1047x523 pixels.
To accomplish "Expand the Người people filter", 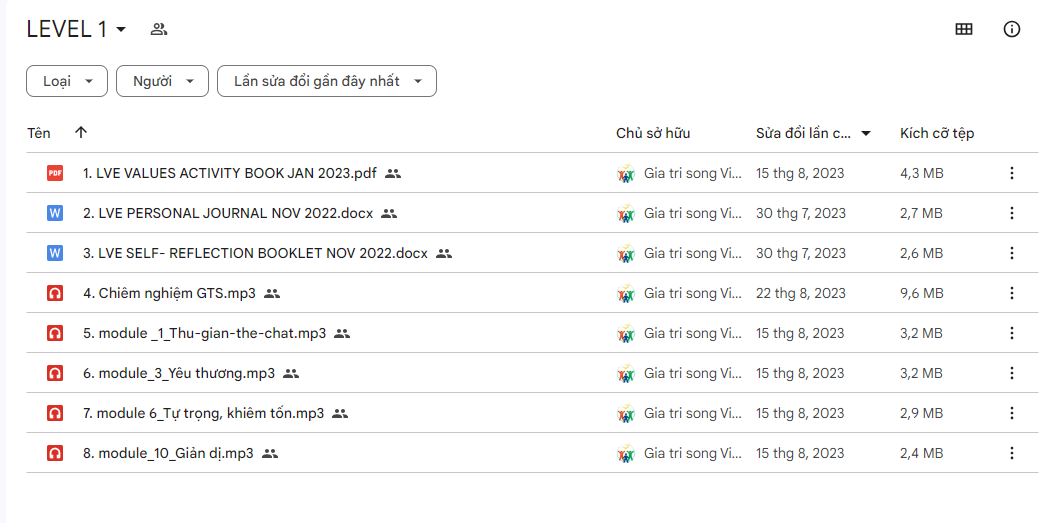I will pos(162,81).
